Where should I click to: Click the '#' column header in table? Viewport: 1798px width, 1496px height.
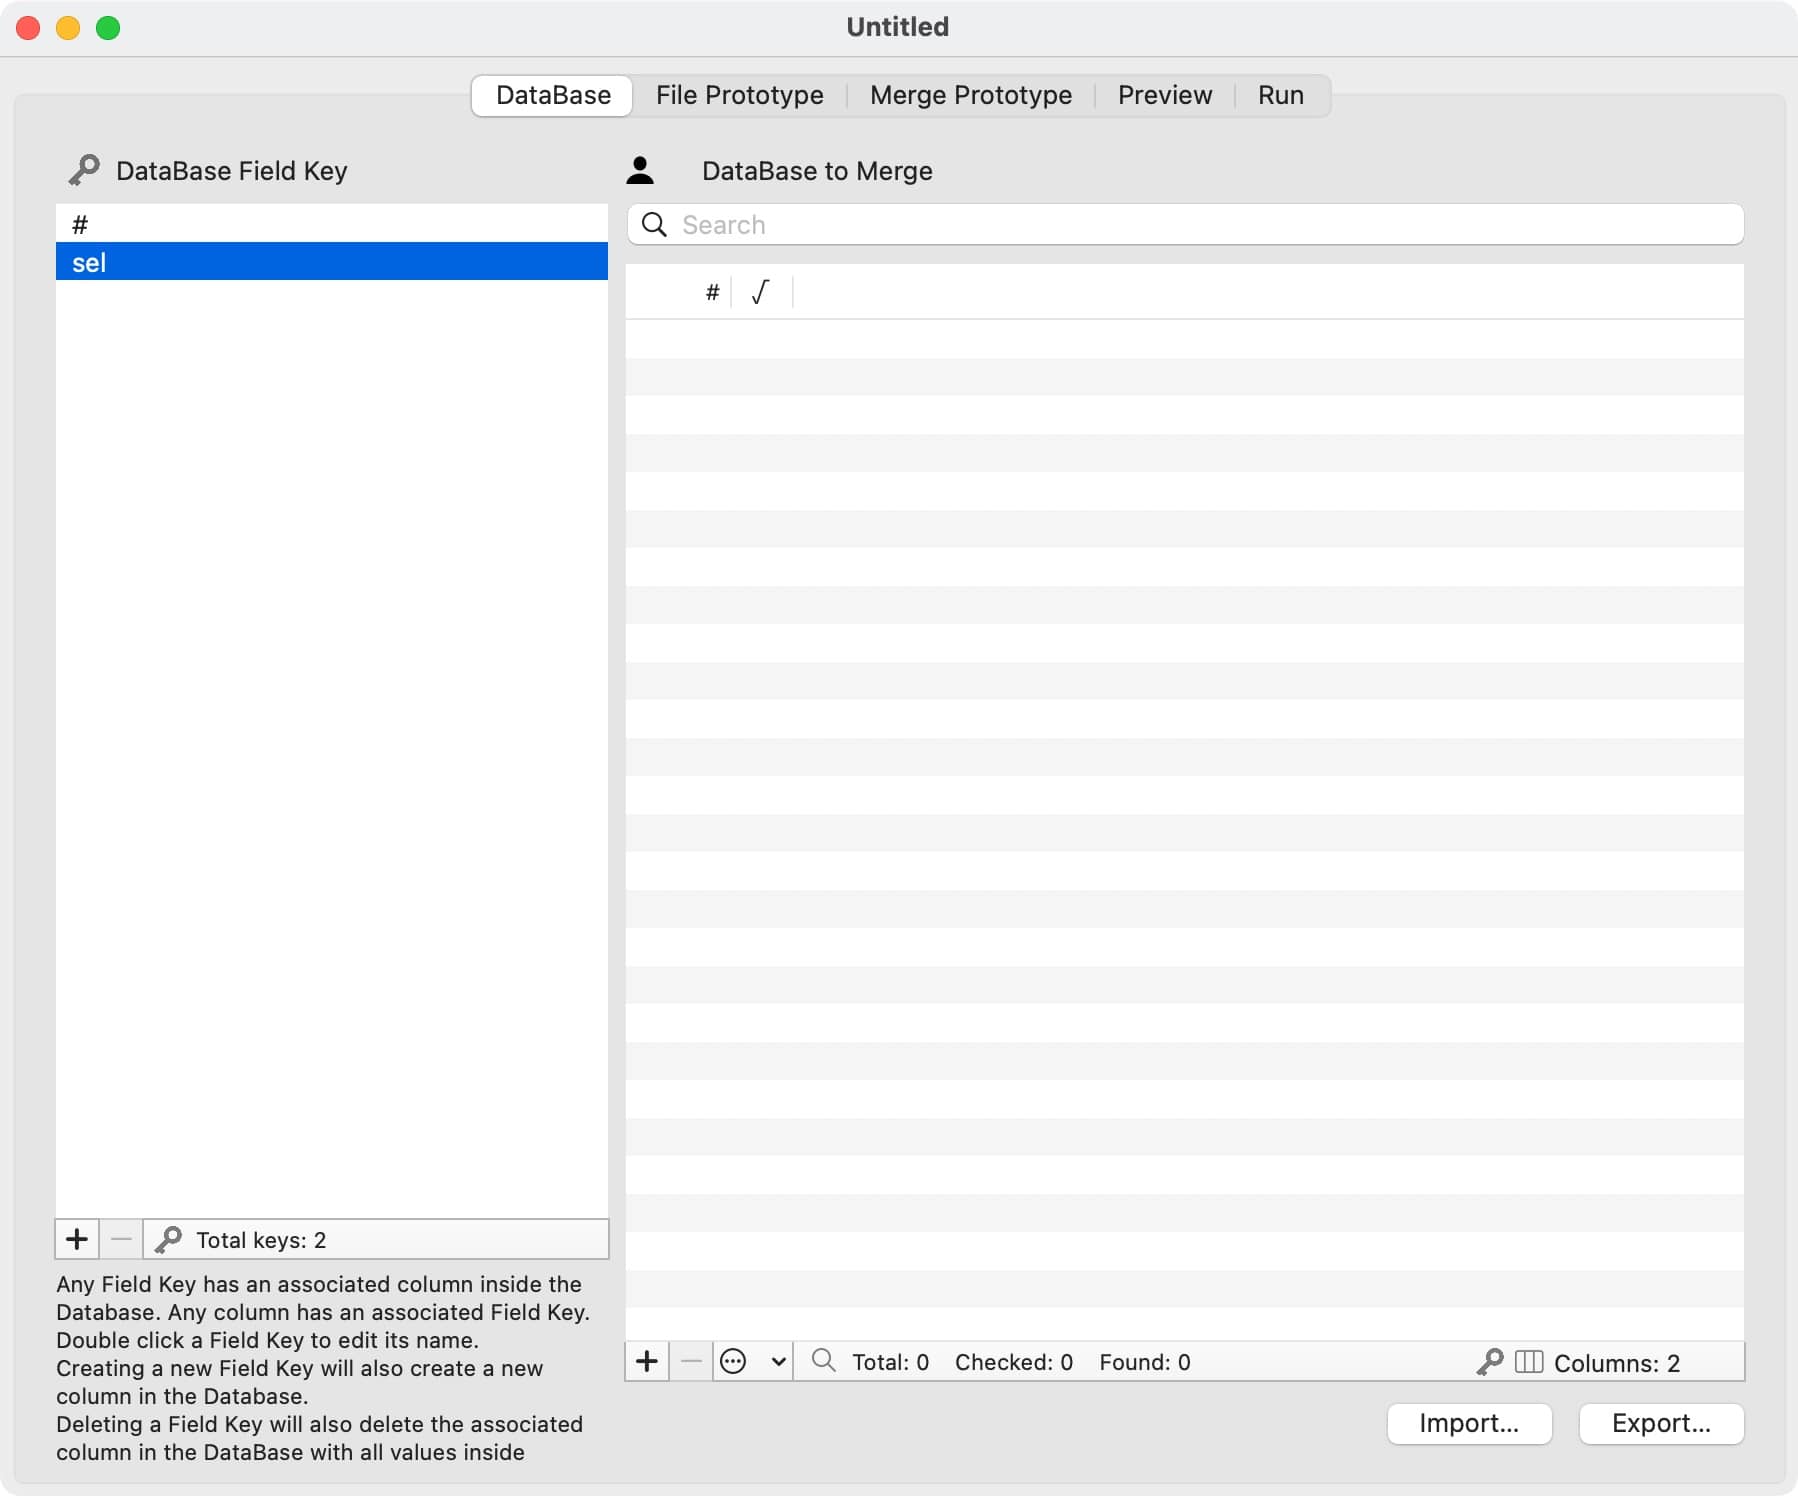coord(712,292)
